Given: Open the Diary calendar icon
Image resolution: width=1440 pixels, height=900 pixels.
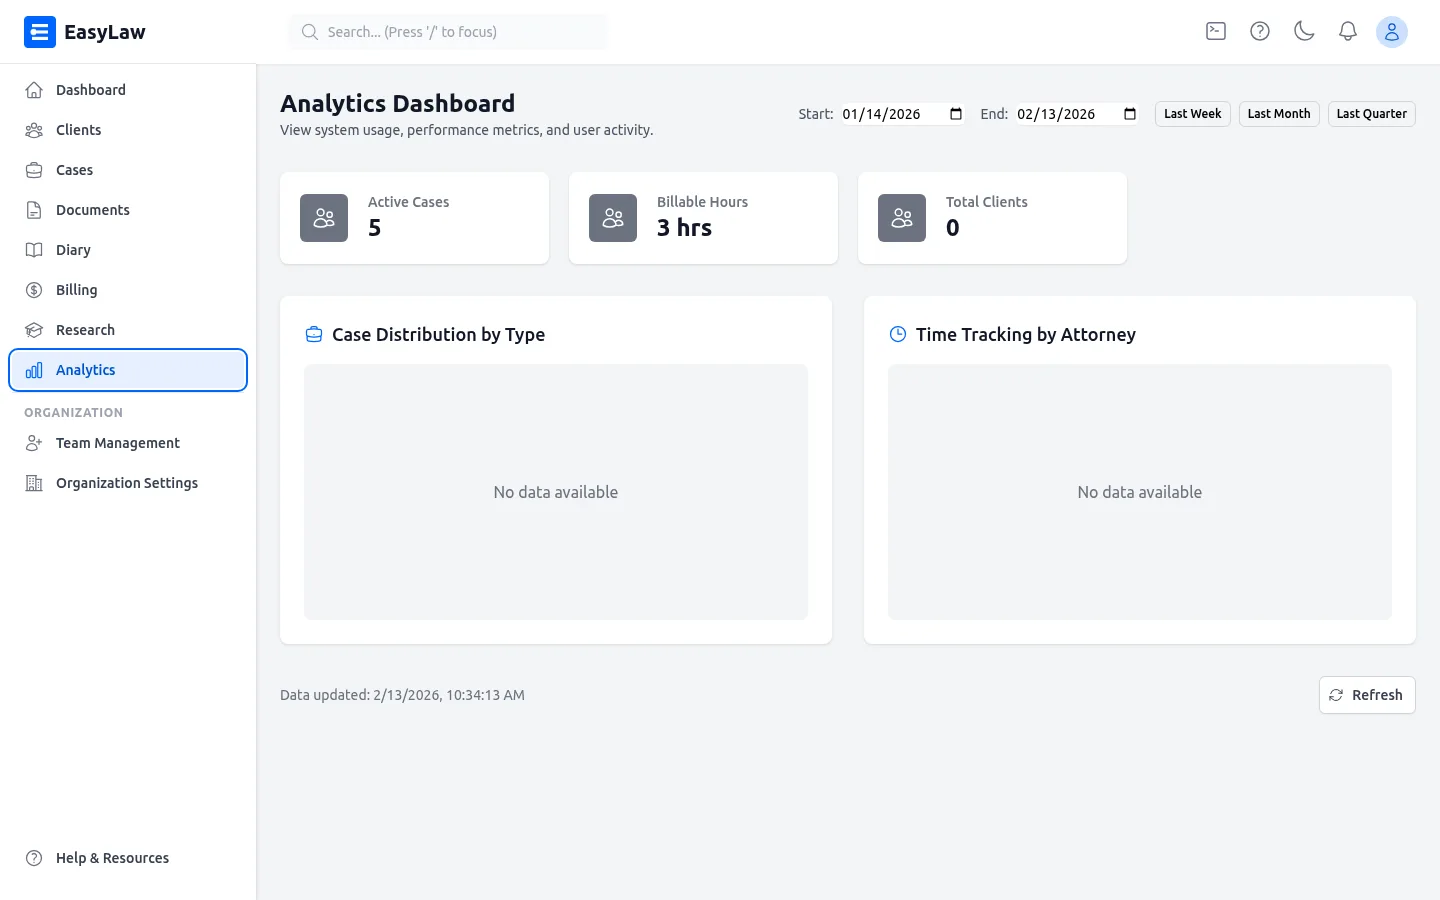Looking at the screenshot, I should coord(34,250).
